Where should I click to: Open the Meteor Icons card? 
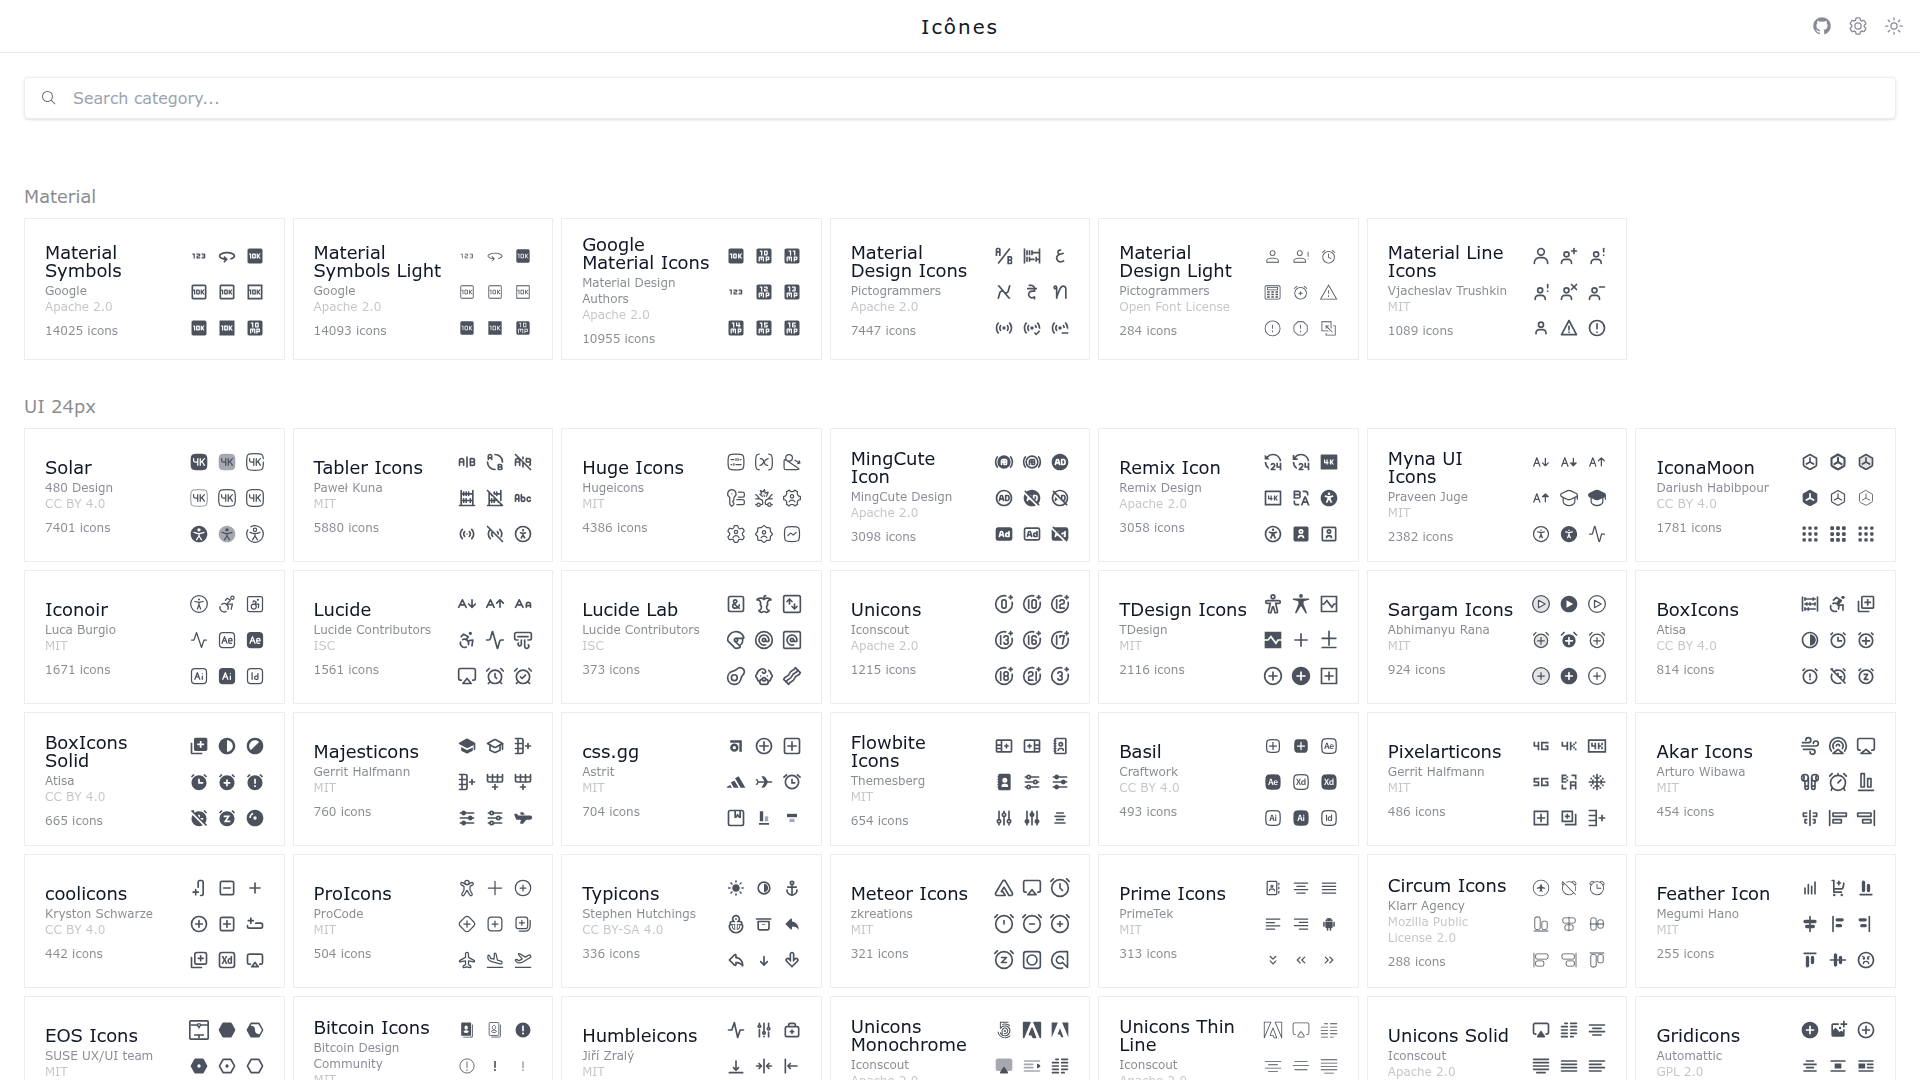pos(960,921)
